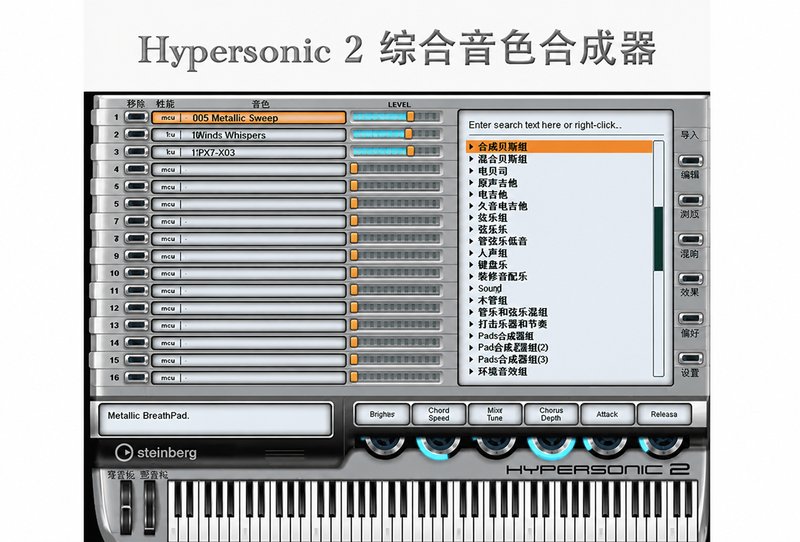Expand the 木管组 category arrow

click(471, 301)
